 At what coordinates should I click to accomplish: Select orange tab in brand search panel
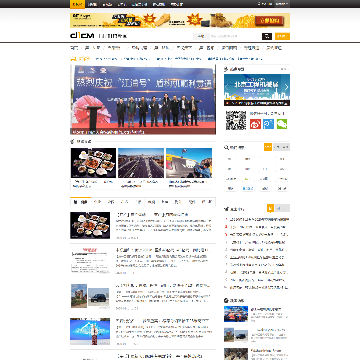pos(268,147)
